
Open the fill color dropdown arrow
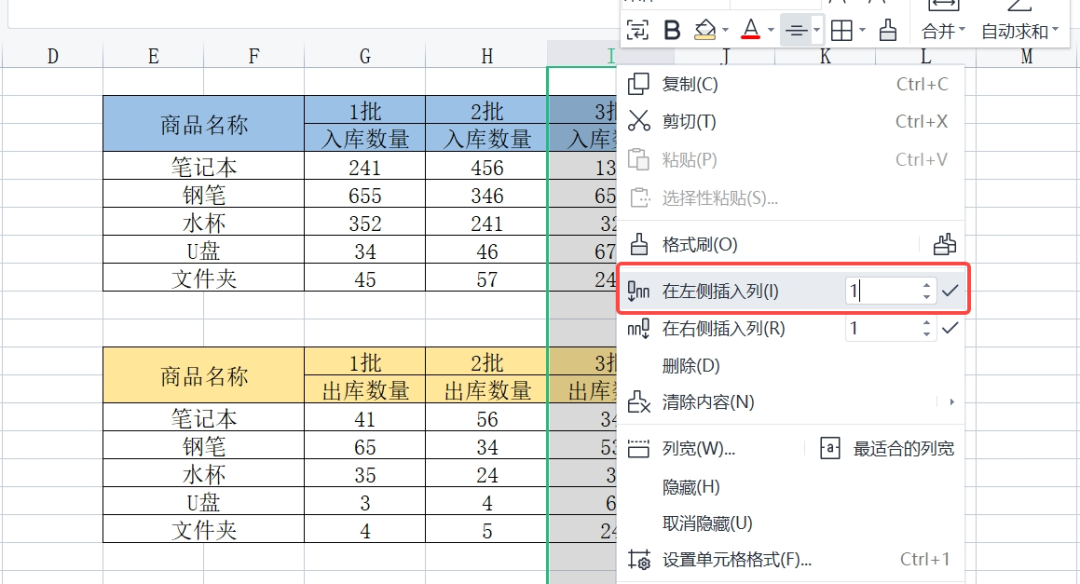point(725,30)
